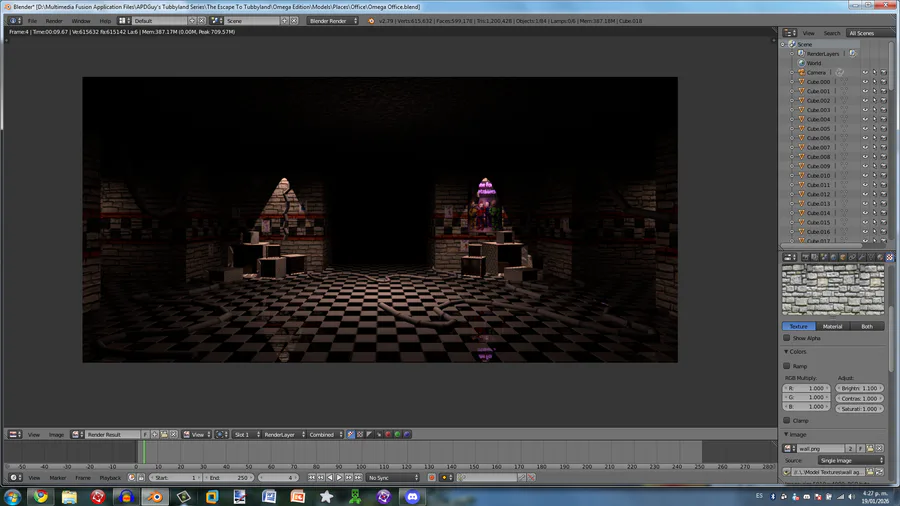Click the Blender icon in the Windows taskbar
This screenshot has width=900, height=506.
coord(155,496)
